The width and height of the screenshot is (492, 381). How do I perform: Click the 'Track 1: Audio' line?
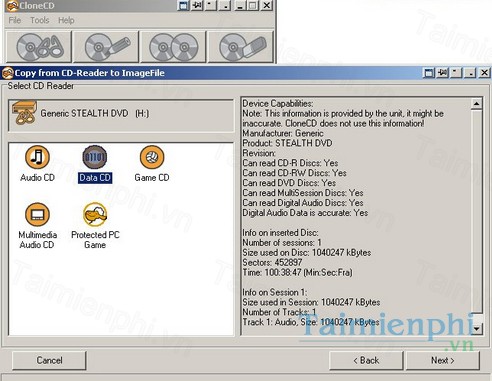(x=311, y=322)
